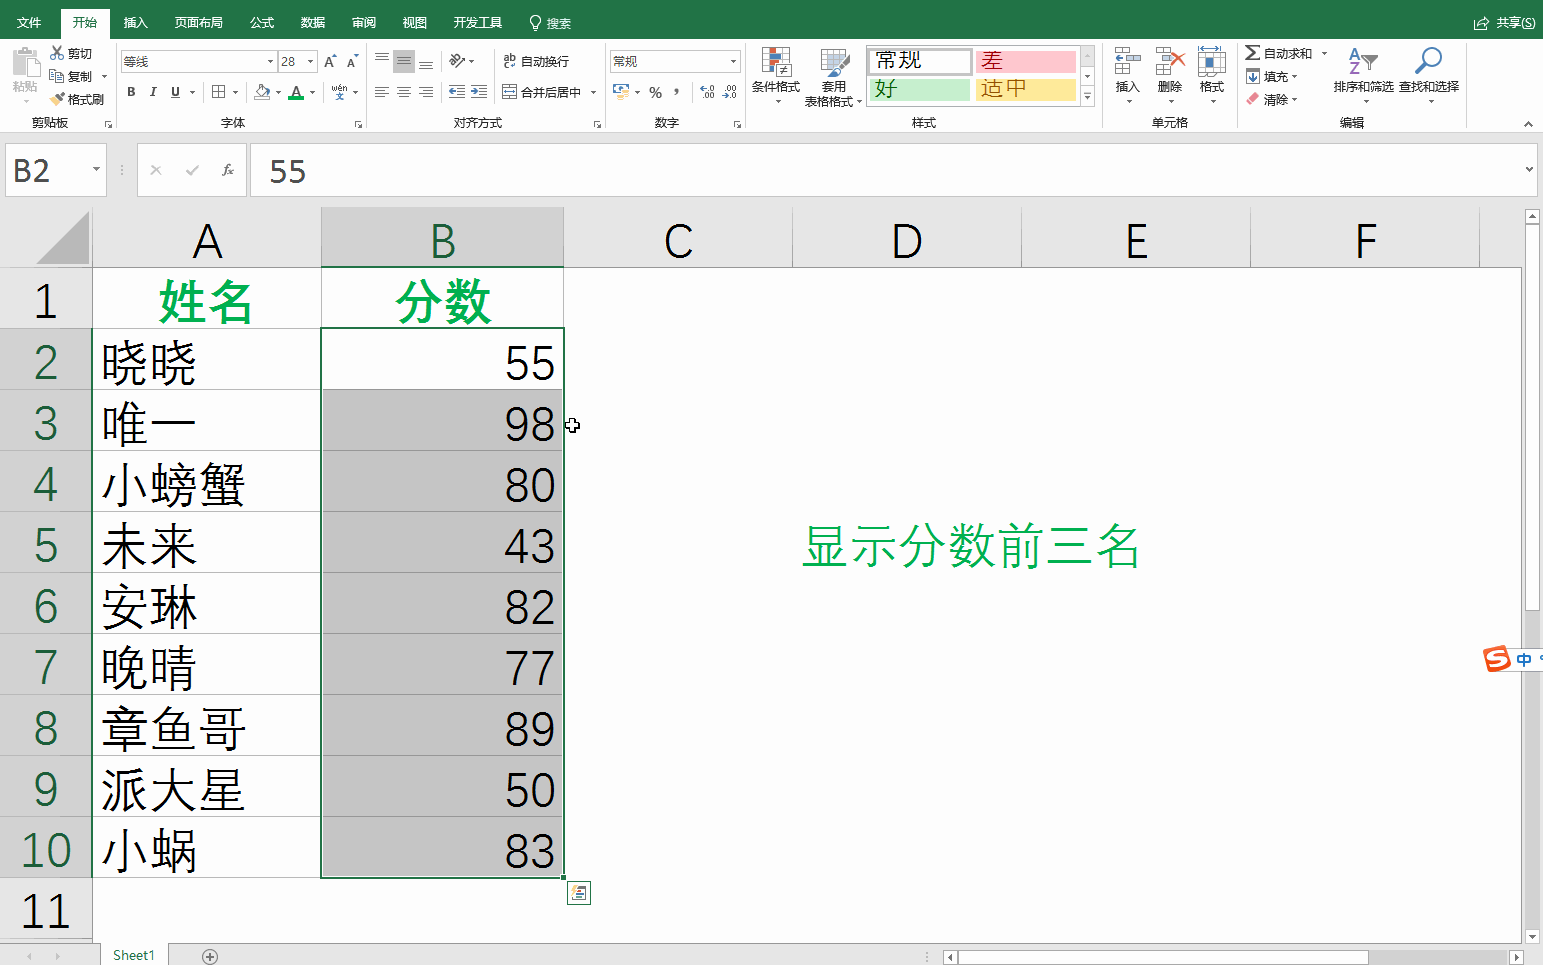Image resolution: width=1543 pixels, height=965 pixels.
Task: Apply font color with the underlined A icon
Action: (x=296, y=92)
